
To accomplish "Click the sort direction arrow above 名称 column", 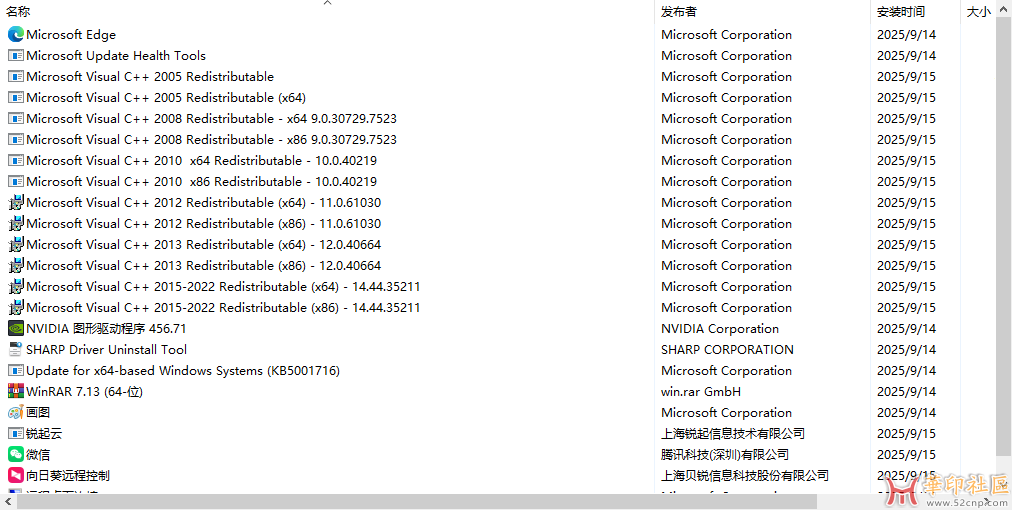I will click(x=327, y=3).
